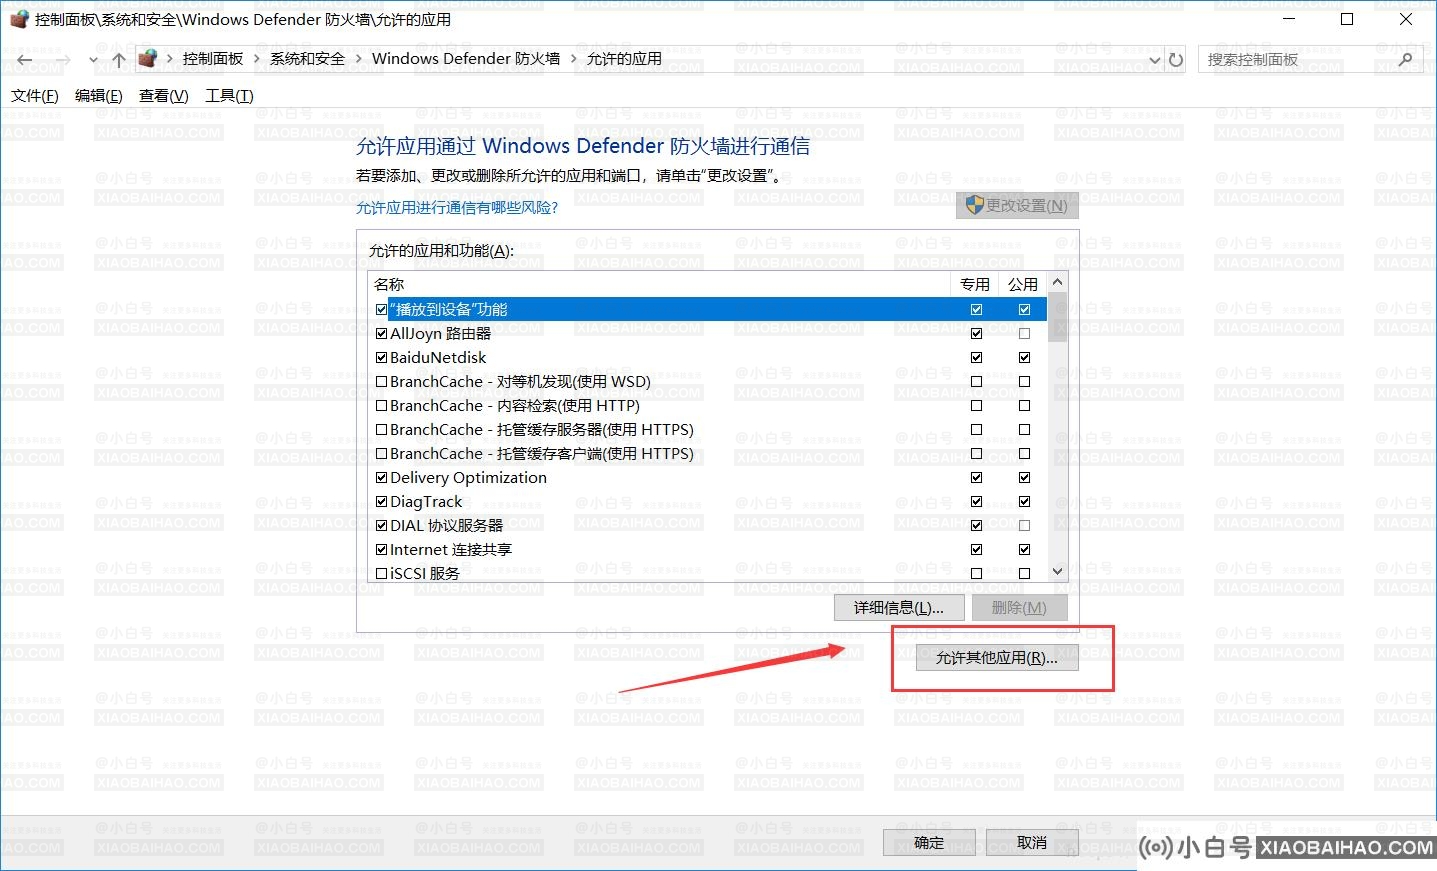Select the Internet 连接共享 row text

coord(451,550)
